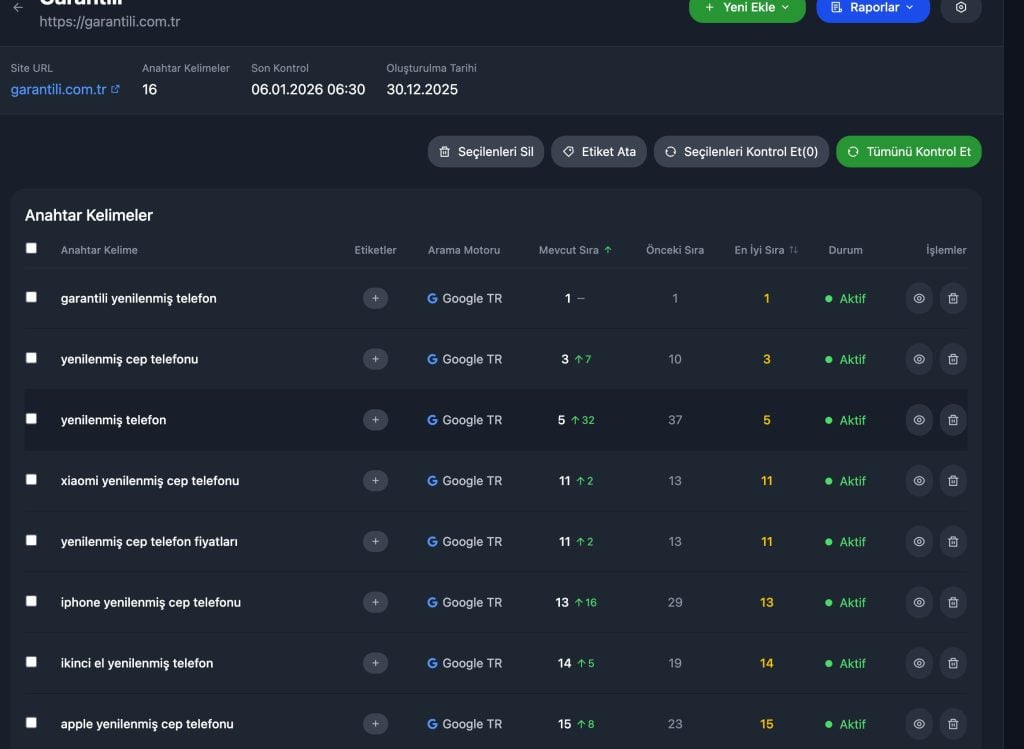Delete the 'apple yenilenmiş cep telefonu' keyword
This screenshot has height=749, width=1024.
click(x=953, y=724)
